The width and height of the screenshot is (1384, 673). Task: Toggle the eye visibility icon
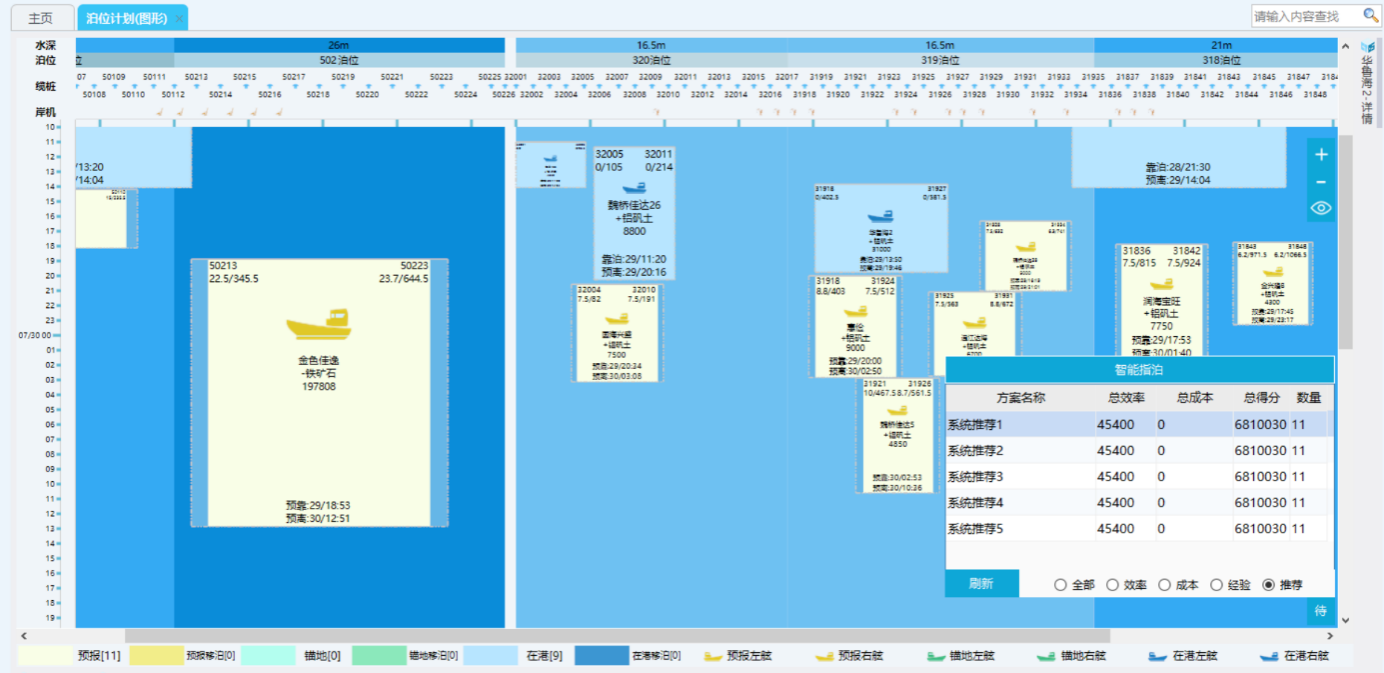click(1321, 208)
